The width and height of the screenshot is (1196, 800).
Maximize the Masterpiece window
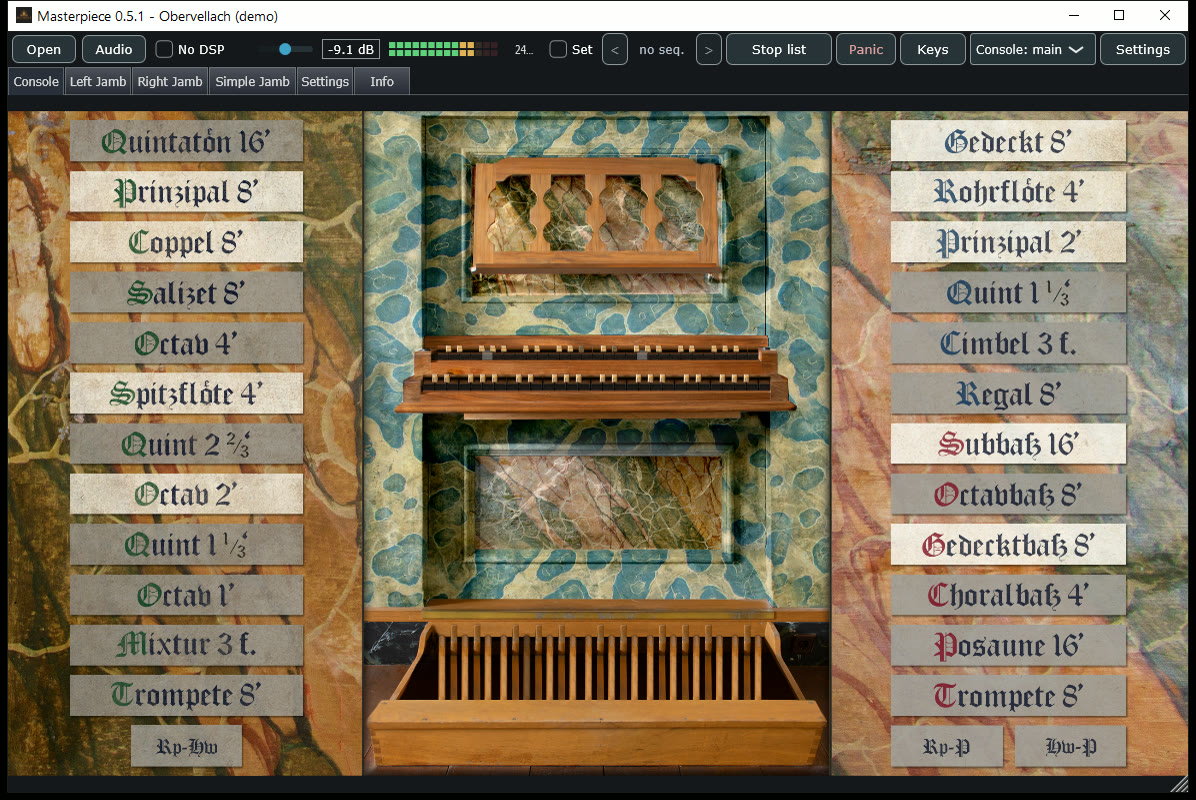coord(1119,15)
